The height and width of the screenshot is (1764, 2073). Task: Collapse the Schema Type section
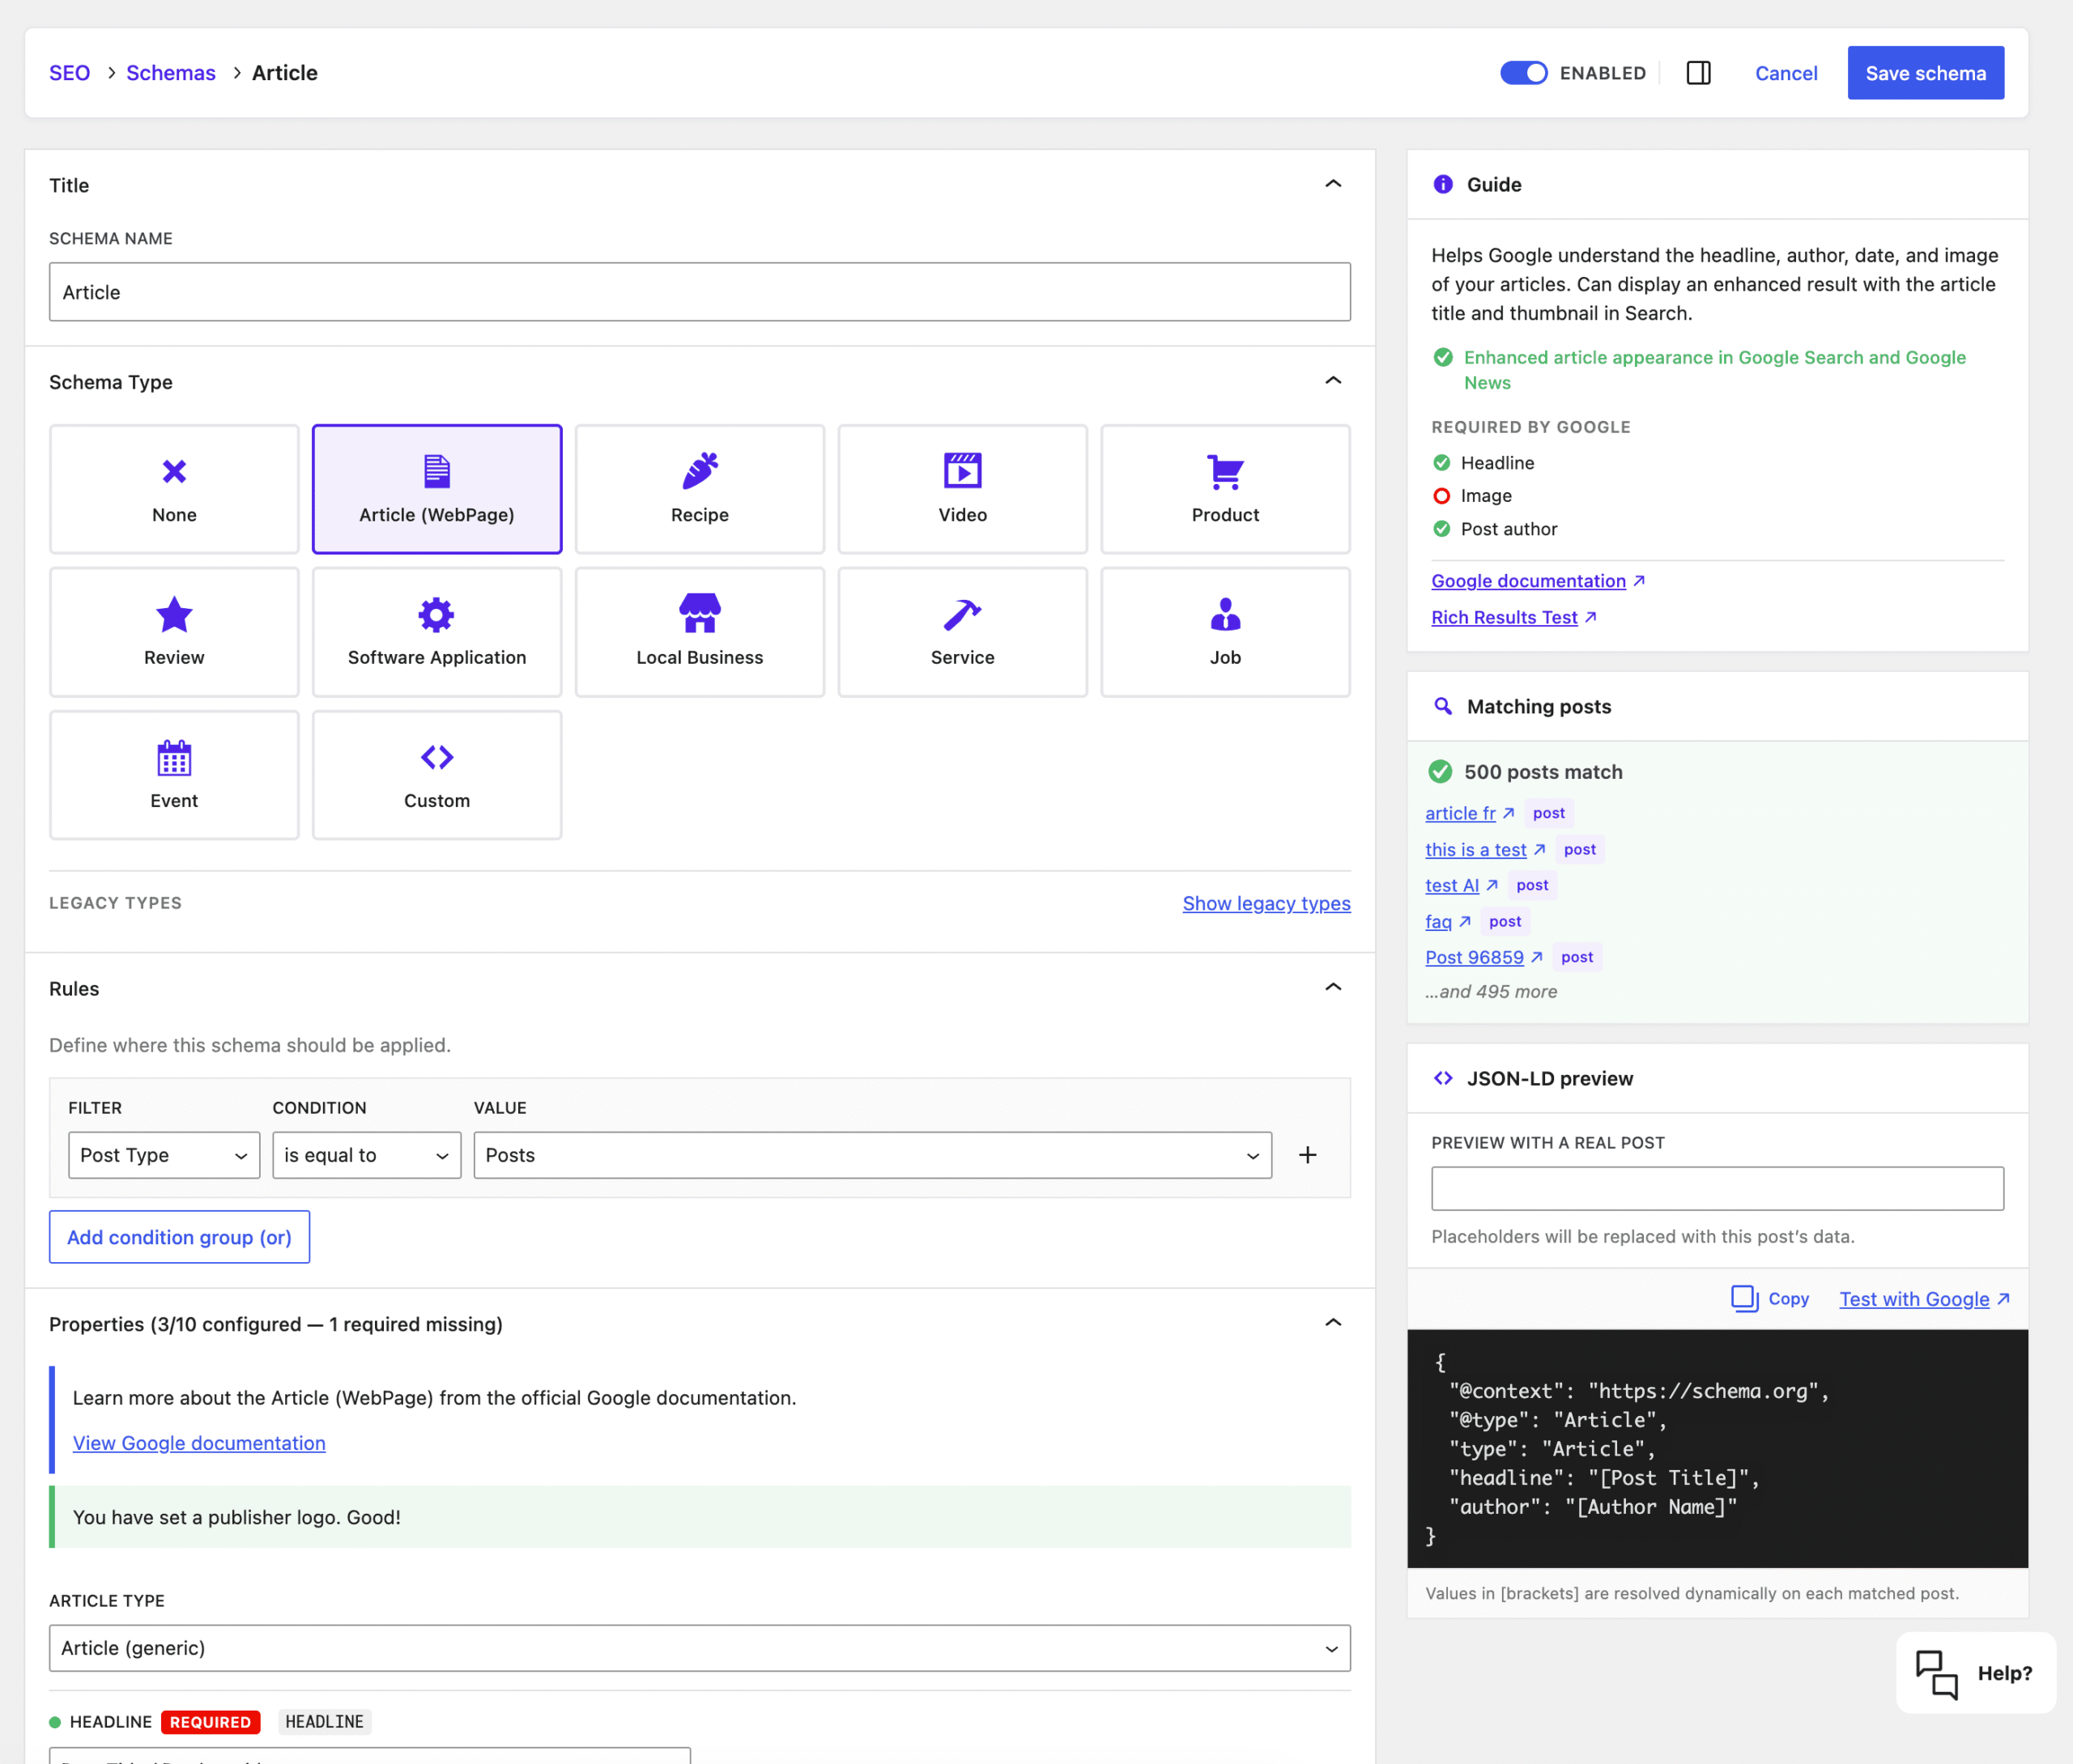pos(1332,381)
